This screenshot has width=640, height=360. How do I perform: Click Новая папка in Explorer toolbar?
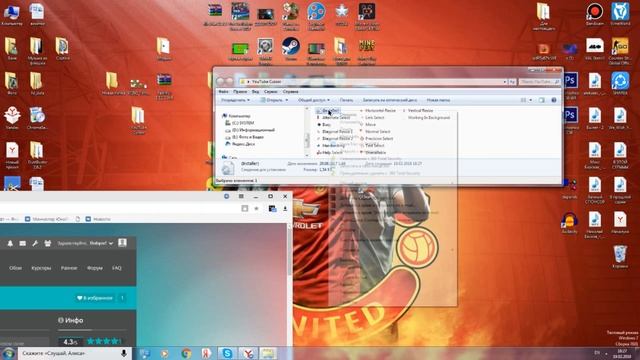438,100
